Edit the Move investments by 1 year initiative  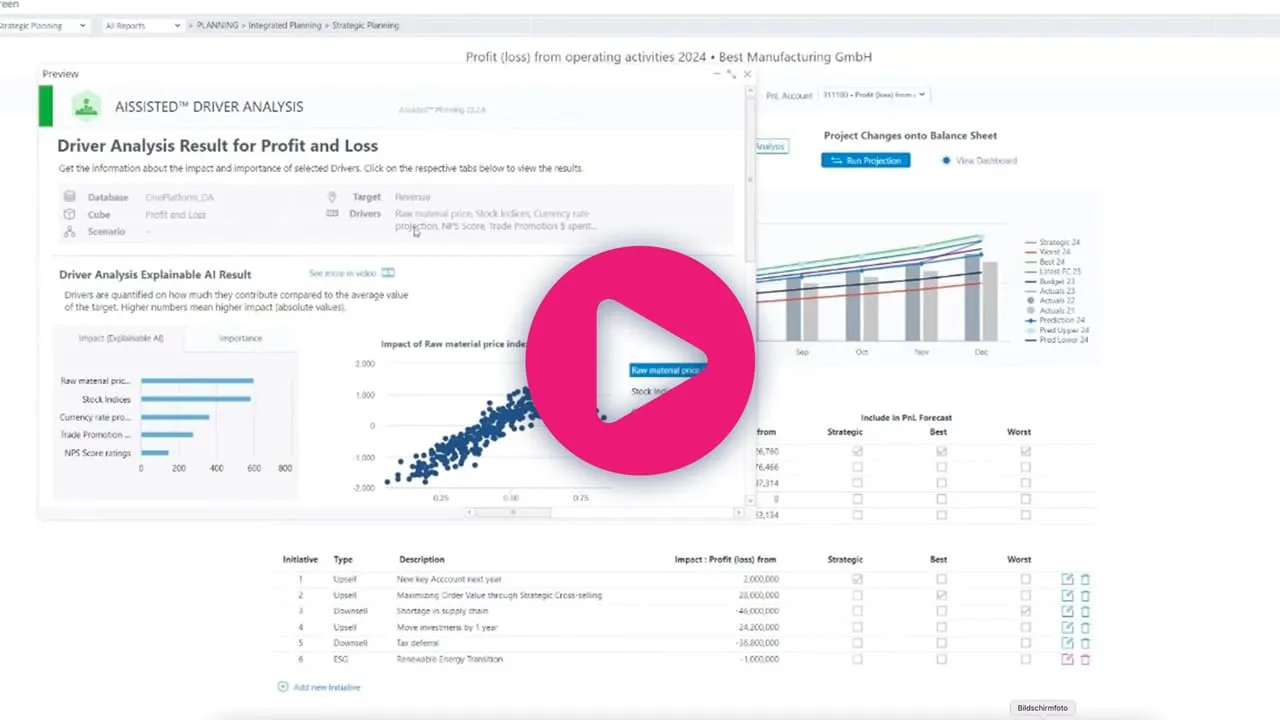(x=1067, y=627)
